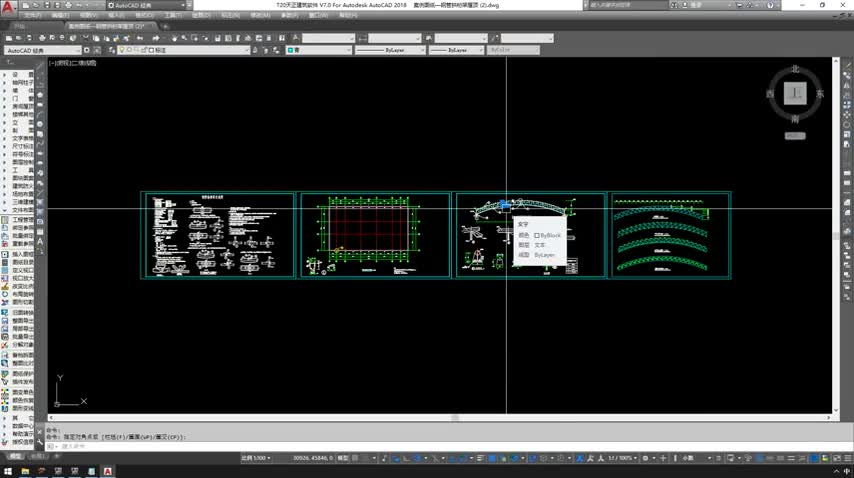Open the 比例 1:100 scale dropdown in status bar
The image size is (854, 478).
click(x=256, y=458)
